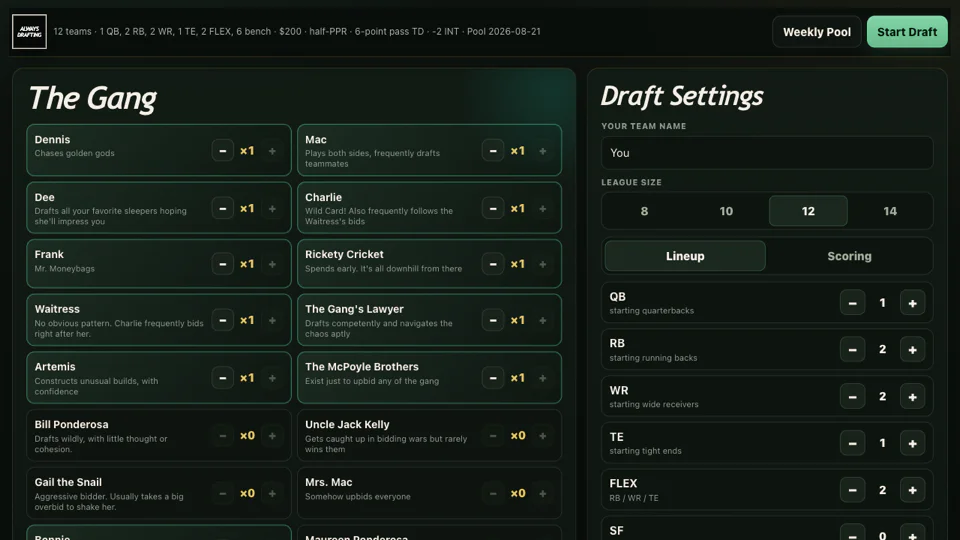960x540 pixels.
Task: Increase The Gang's Lawyer count
Action: pos(542,320)
